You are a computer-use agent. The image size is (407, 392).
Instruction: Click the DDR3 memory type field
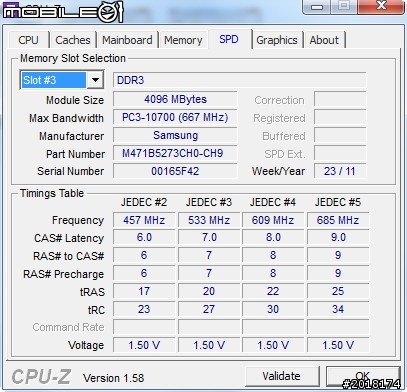click(x=239, y=80)
